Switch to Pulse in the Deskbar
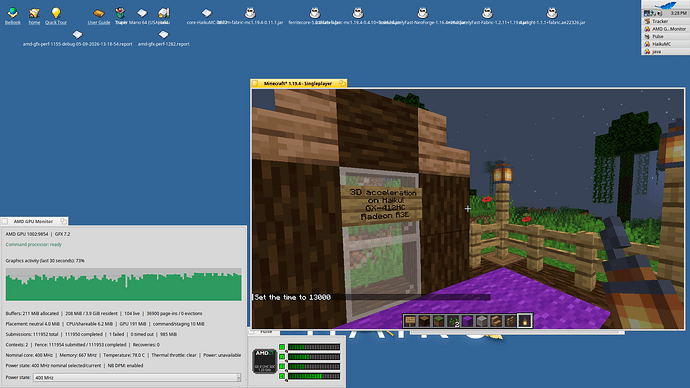Image resolution: width=690 pixels, height=388 pixels. (664, 37)
